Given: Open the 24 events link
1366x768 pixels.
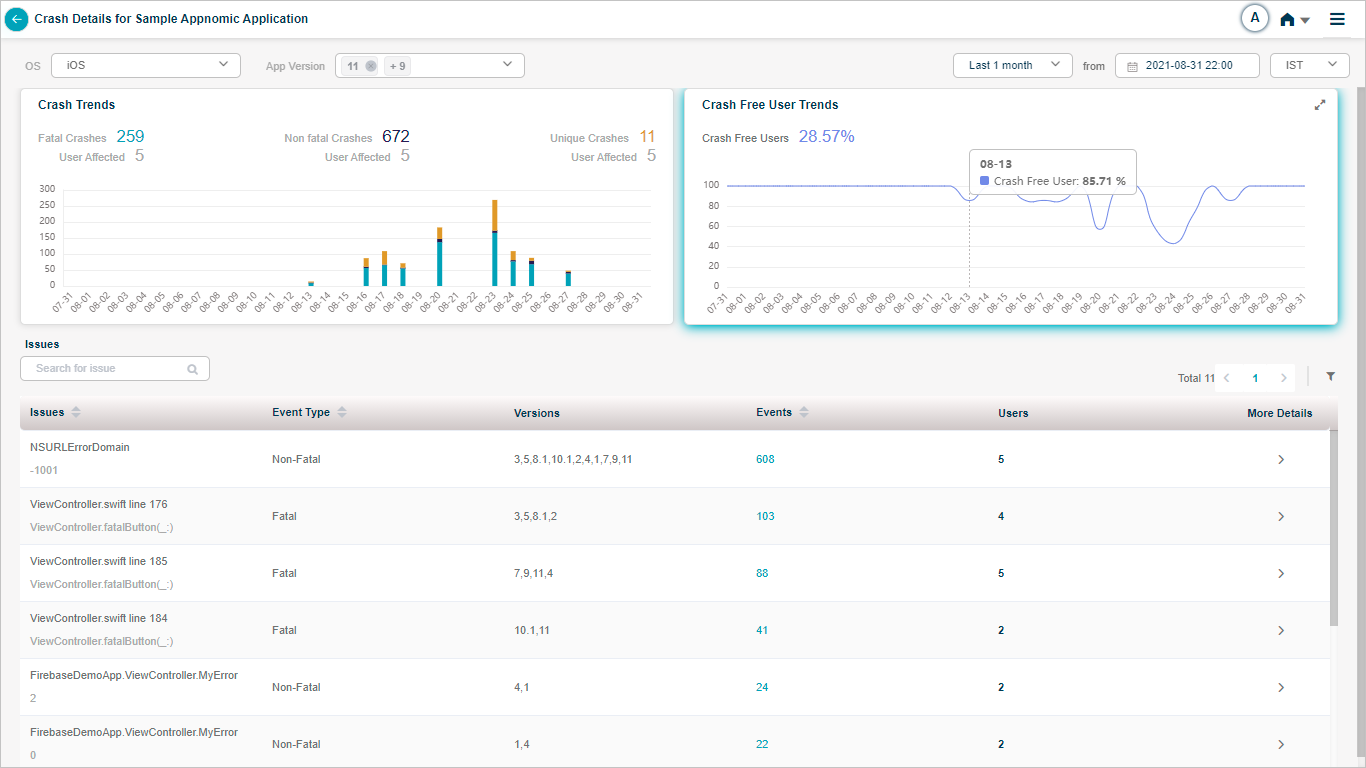Looking at the screenshot, I should [762, 688].
